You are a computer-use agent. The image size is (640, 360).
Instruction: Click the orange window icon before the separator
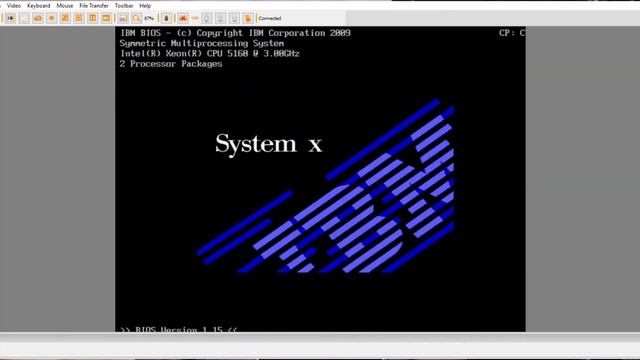[106, 18]
